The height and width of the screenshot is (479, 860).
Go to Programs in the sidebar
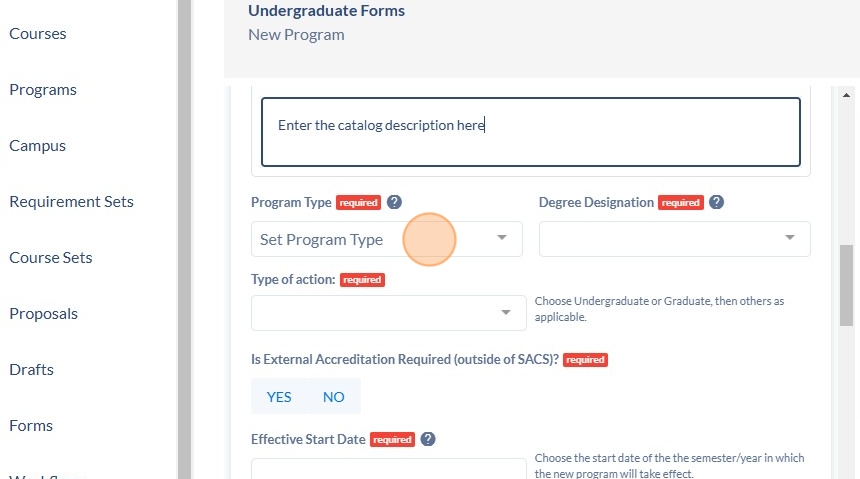[x=43, y=89]
